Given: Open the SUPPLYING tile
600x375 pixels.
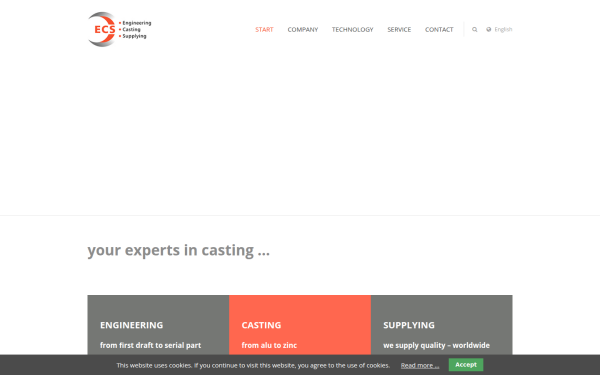Looking at the screenshot, I should coord(442,325).
